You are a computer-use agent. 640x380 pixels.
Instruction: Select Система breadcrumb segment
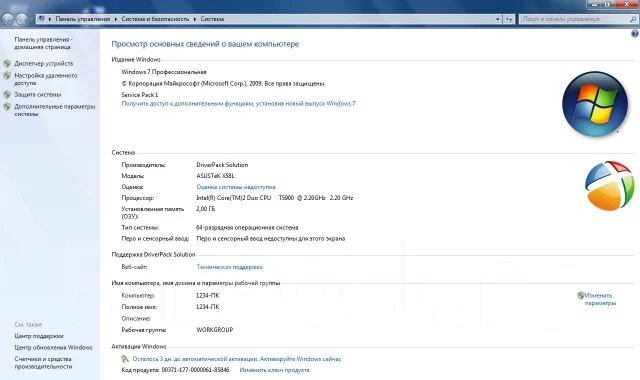pos(212,19)
